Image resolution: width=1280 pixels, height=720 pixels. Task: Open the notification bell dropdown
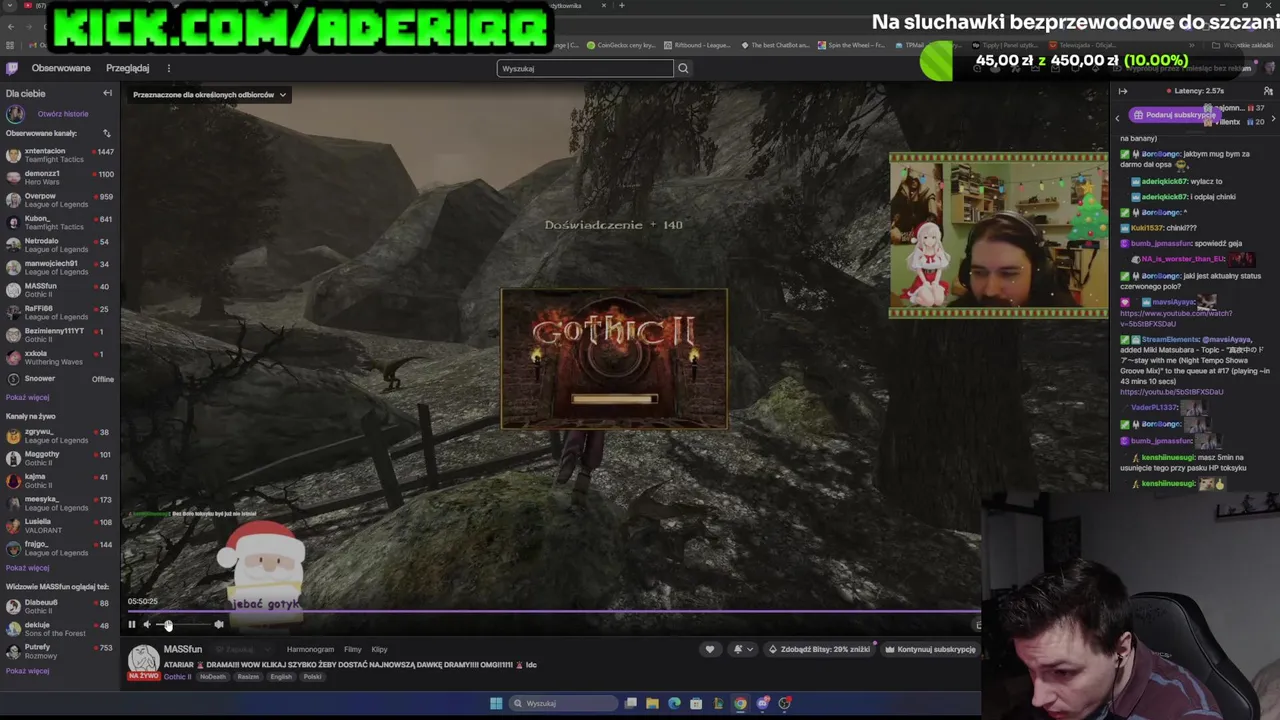(x=743, y=649)
